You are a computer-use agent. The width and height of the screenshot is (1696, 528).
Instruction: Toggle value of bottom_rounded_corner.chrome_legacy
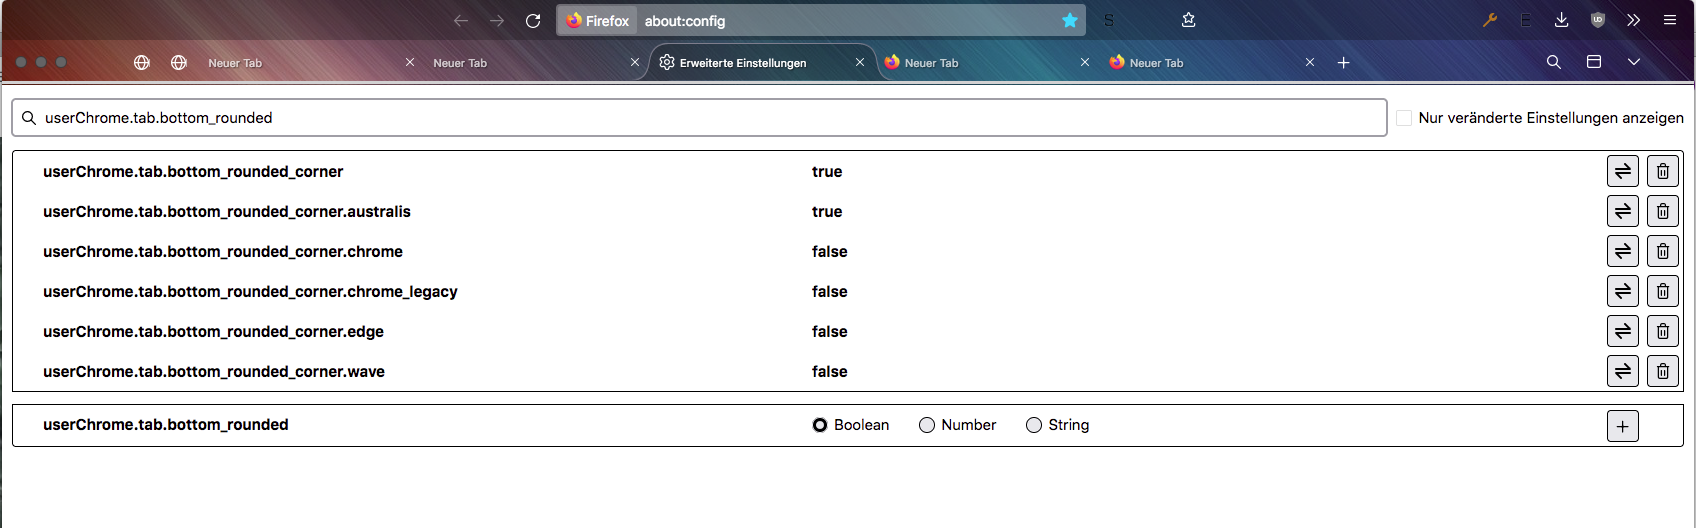coord(1623,291)
